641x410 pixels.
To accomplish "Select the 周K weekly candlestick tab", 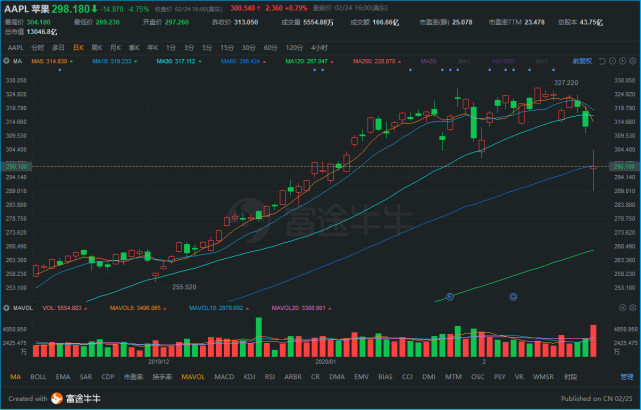I will coord(97,48).
